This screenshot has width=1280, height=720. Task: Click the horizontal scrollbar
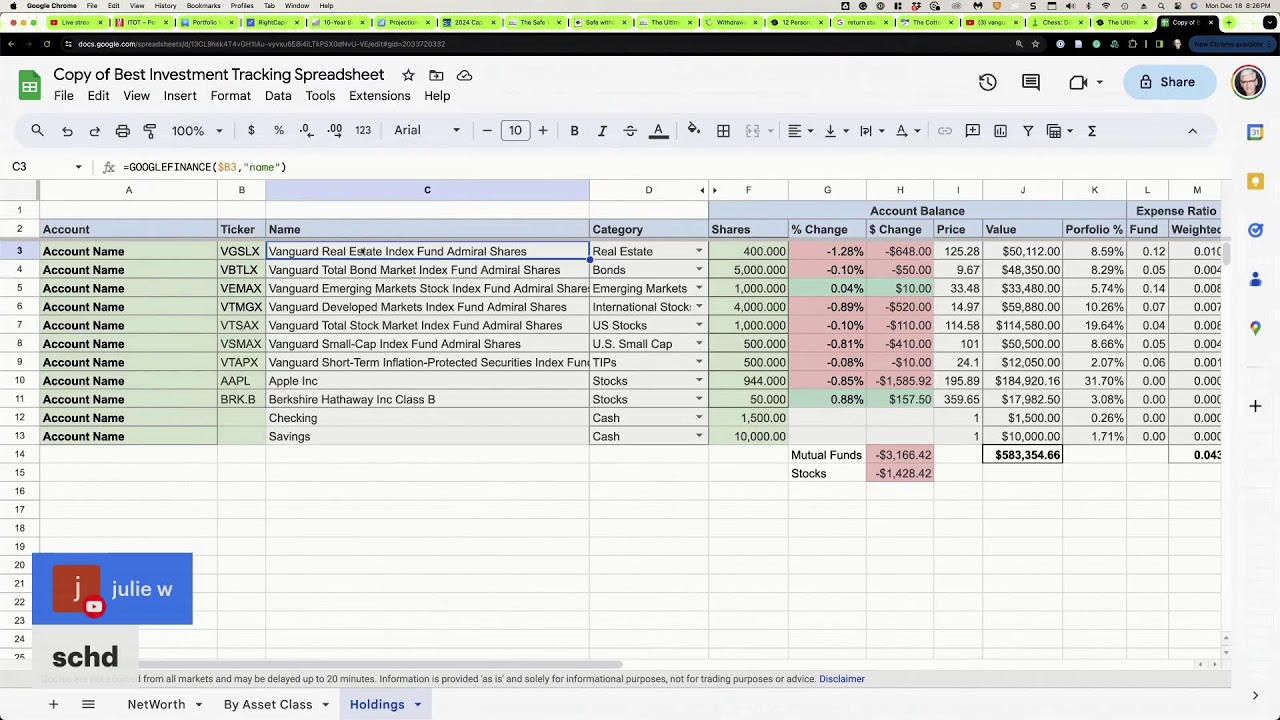380,664
